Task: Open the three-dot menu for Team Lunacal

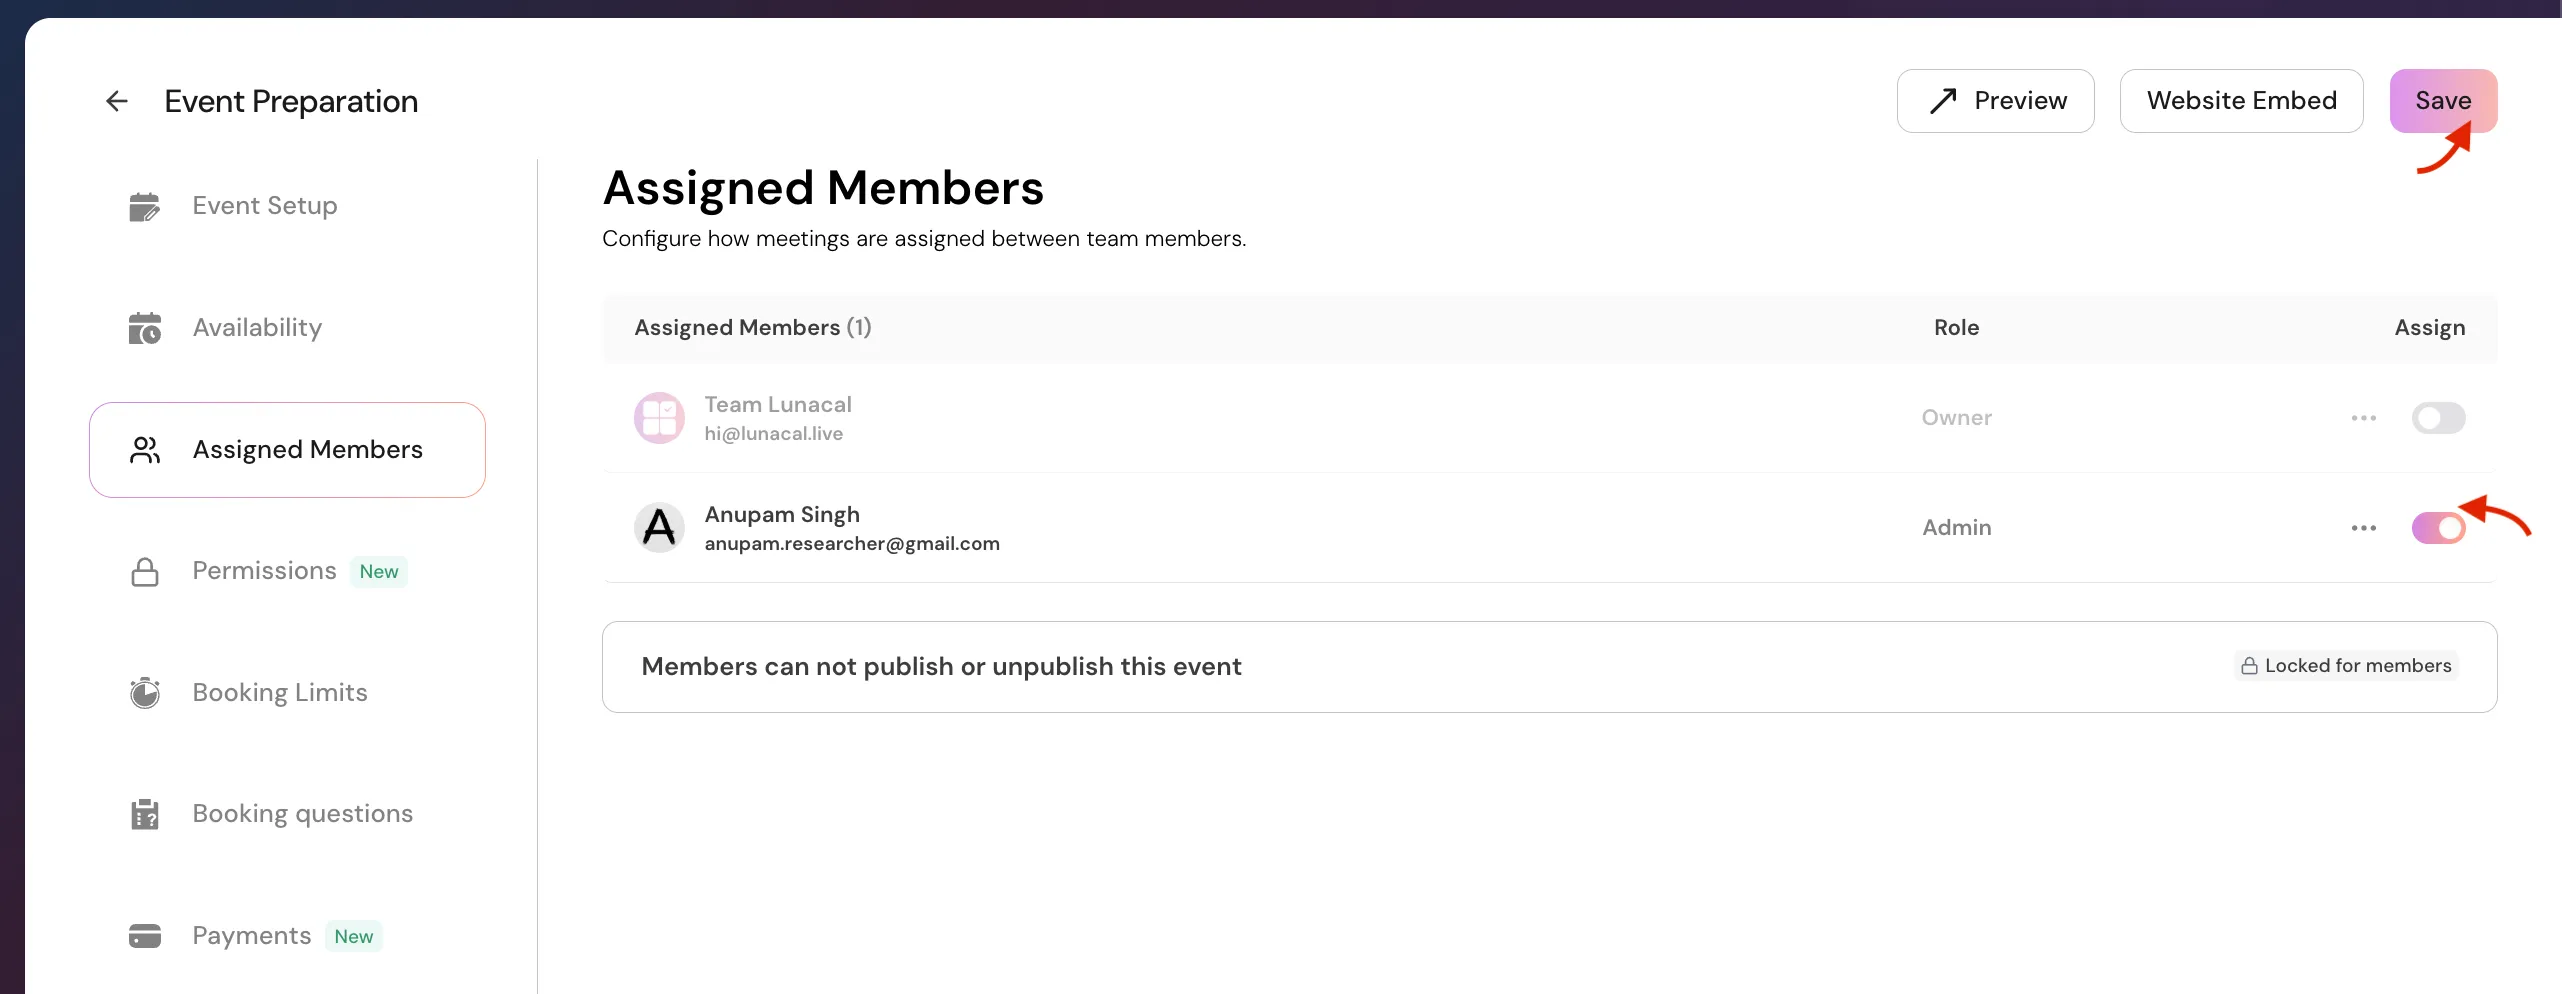Action: pos(2363,418)
